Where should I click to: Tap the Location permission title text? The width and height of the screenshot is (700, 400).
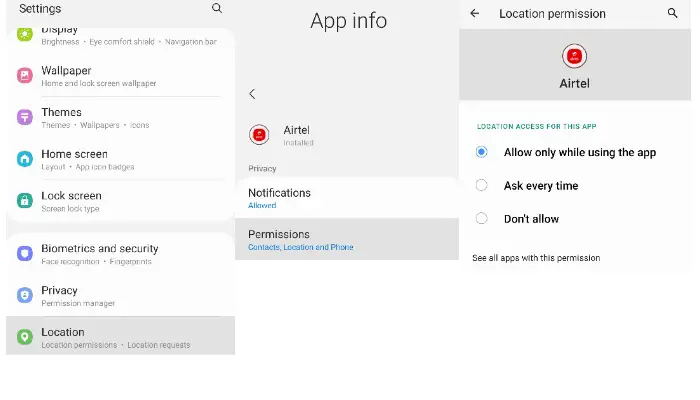(552, 14)
